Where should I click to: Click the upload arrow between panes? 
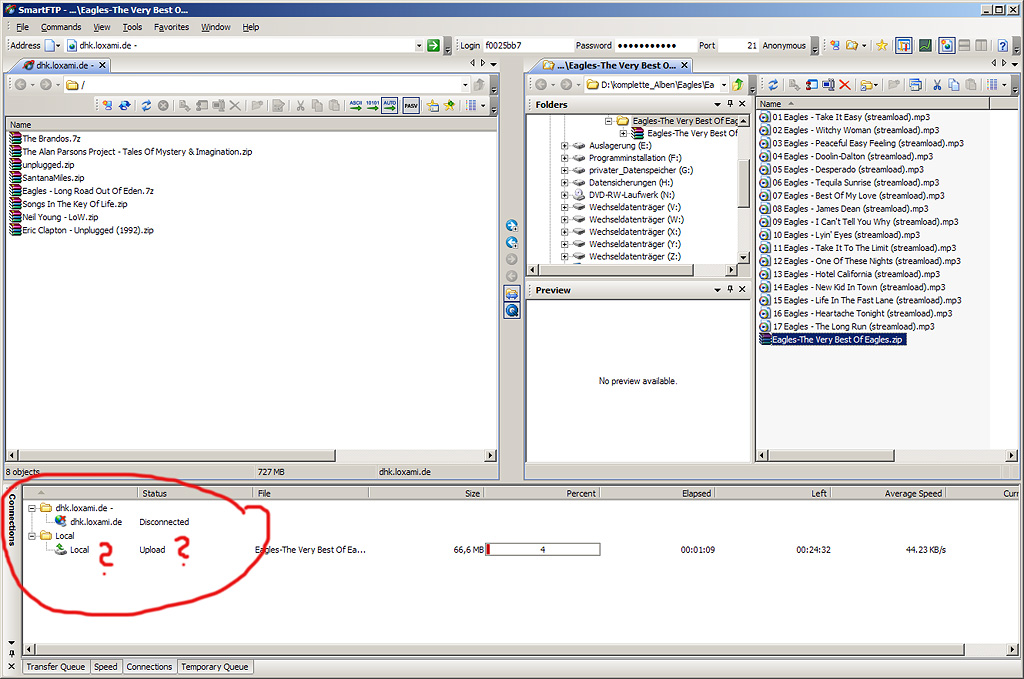click(x=512, y=225)
